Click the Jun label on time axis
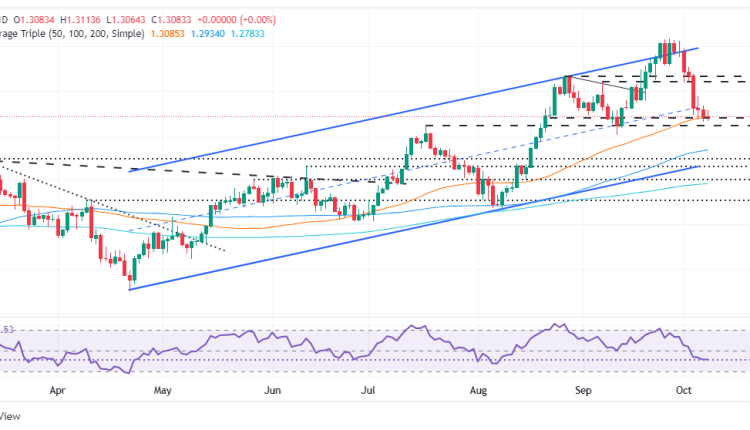 (x=272, y=393)
